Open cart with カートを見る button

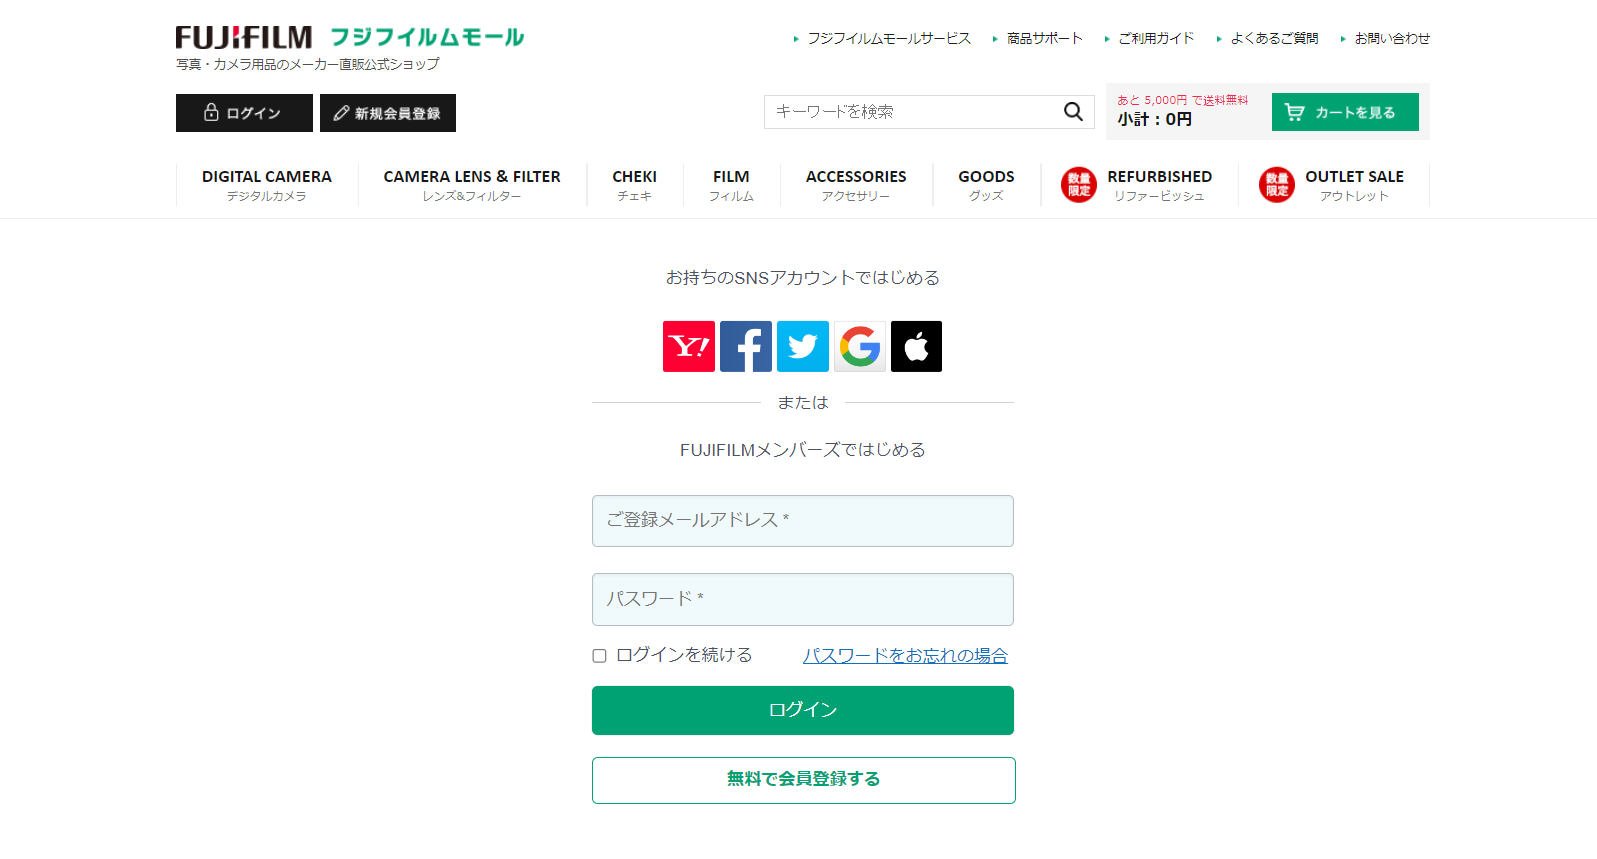click(x=1344, y=112)
